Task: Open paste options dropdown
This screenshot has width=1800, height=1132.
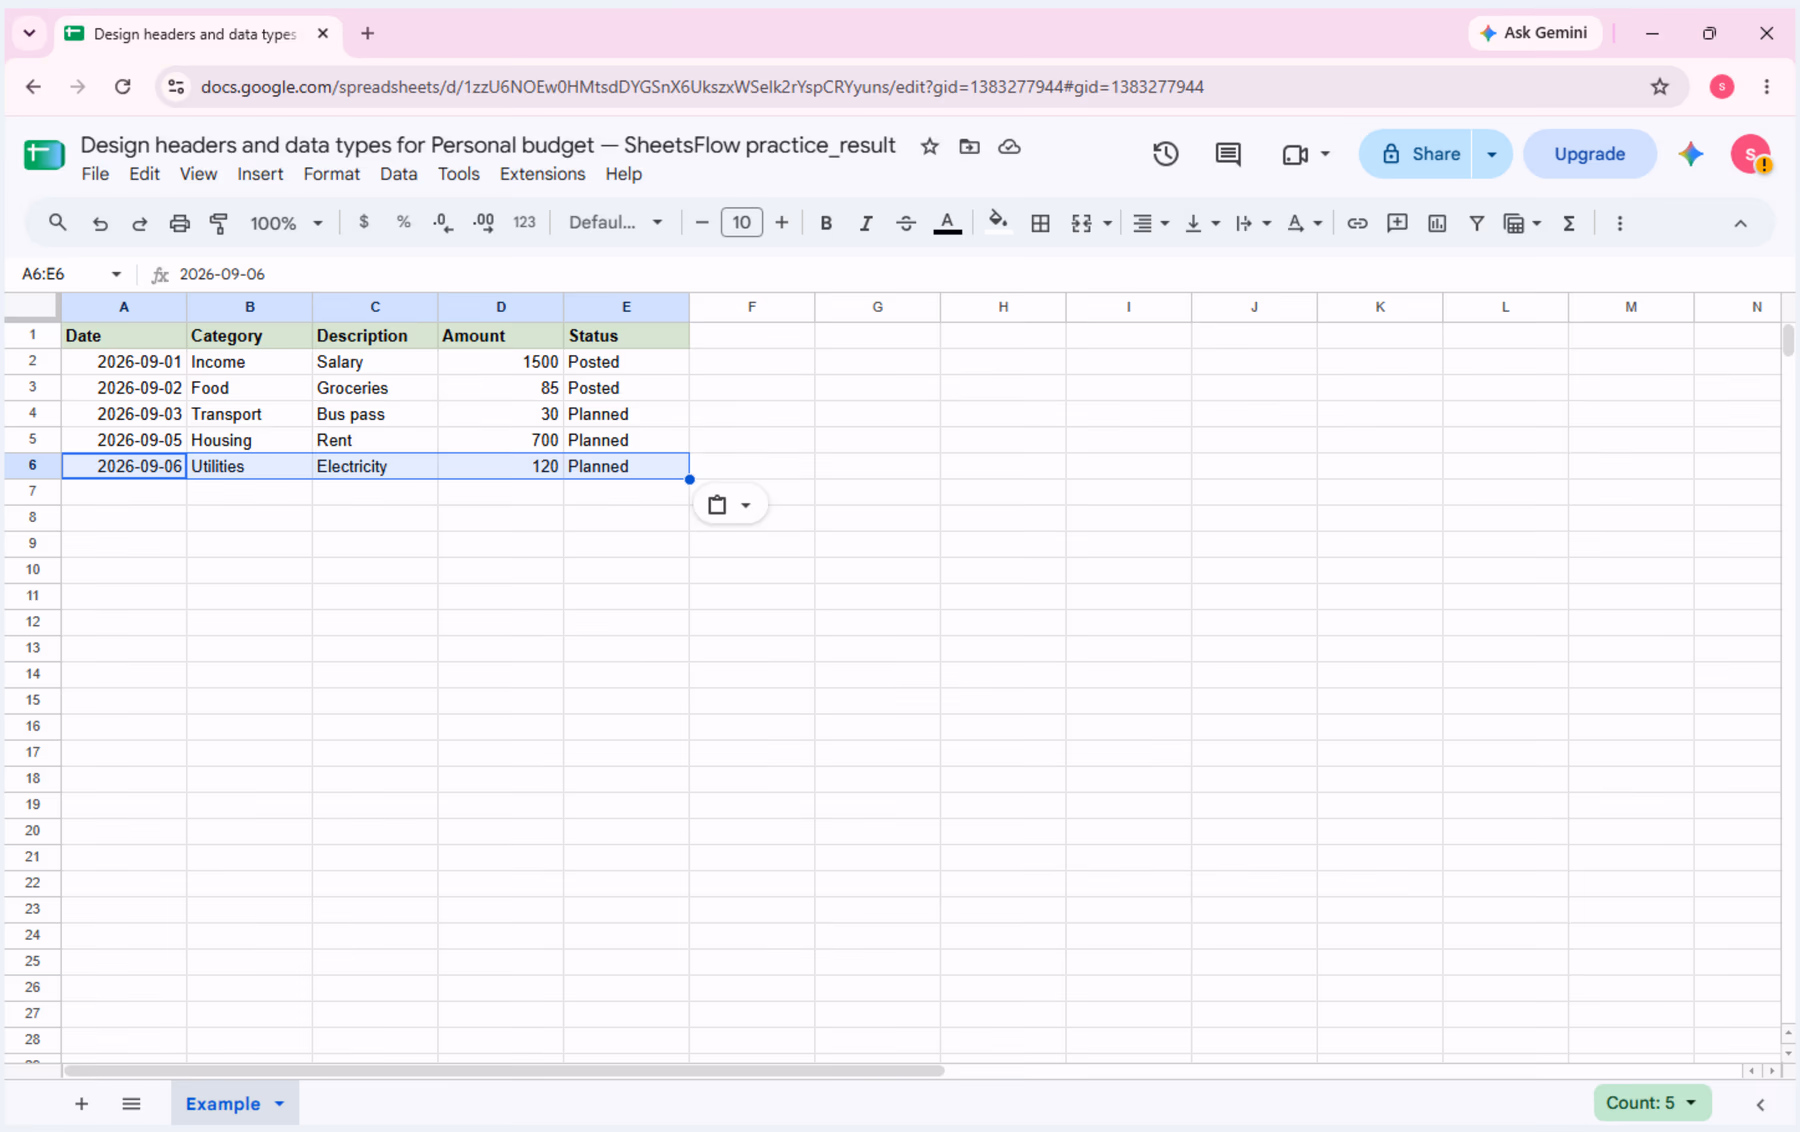Action: point(730,505)
